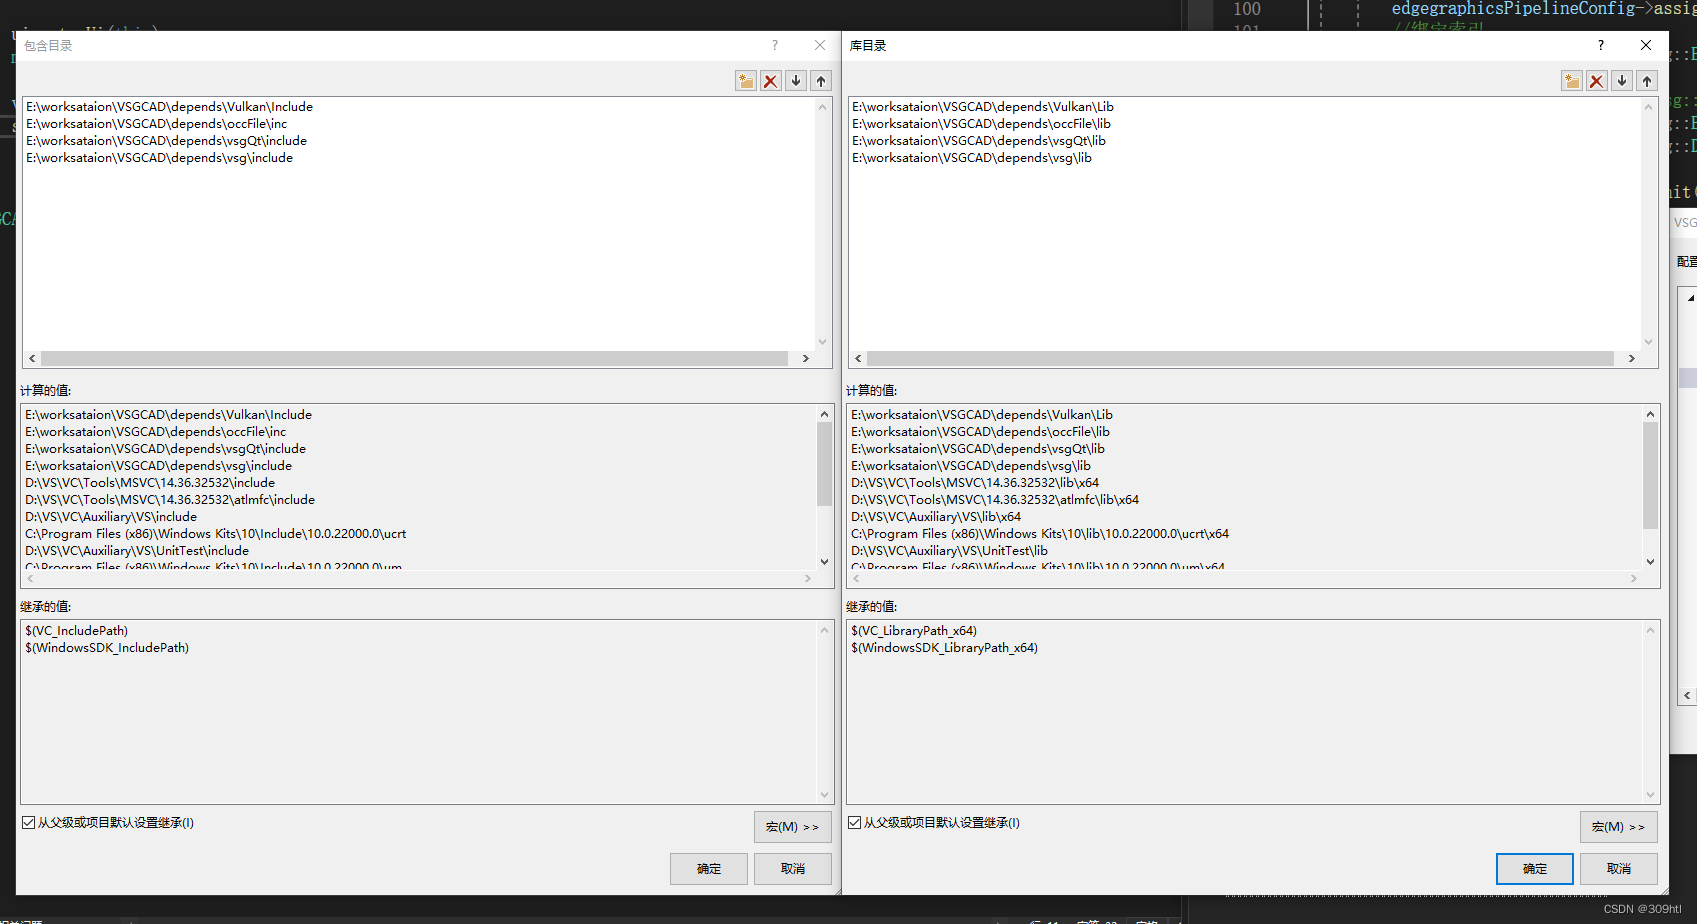Click scroll-up arrow of Library computed values

click(x=1651, y=414)
